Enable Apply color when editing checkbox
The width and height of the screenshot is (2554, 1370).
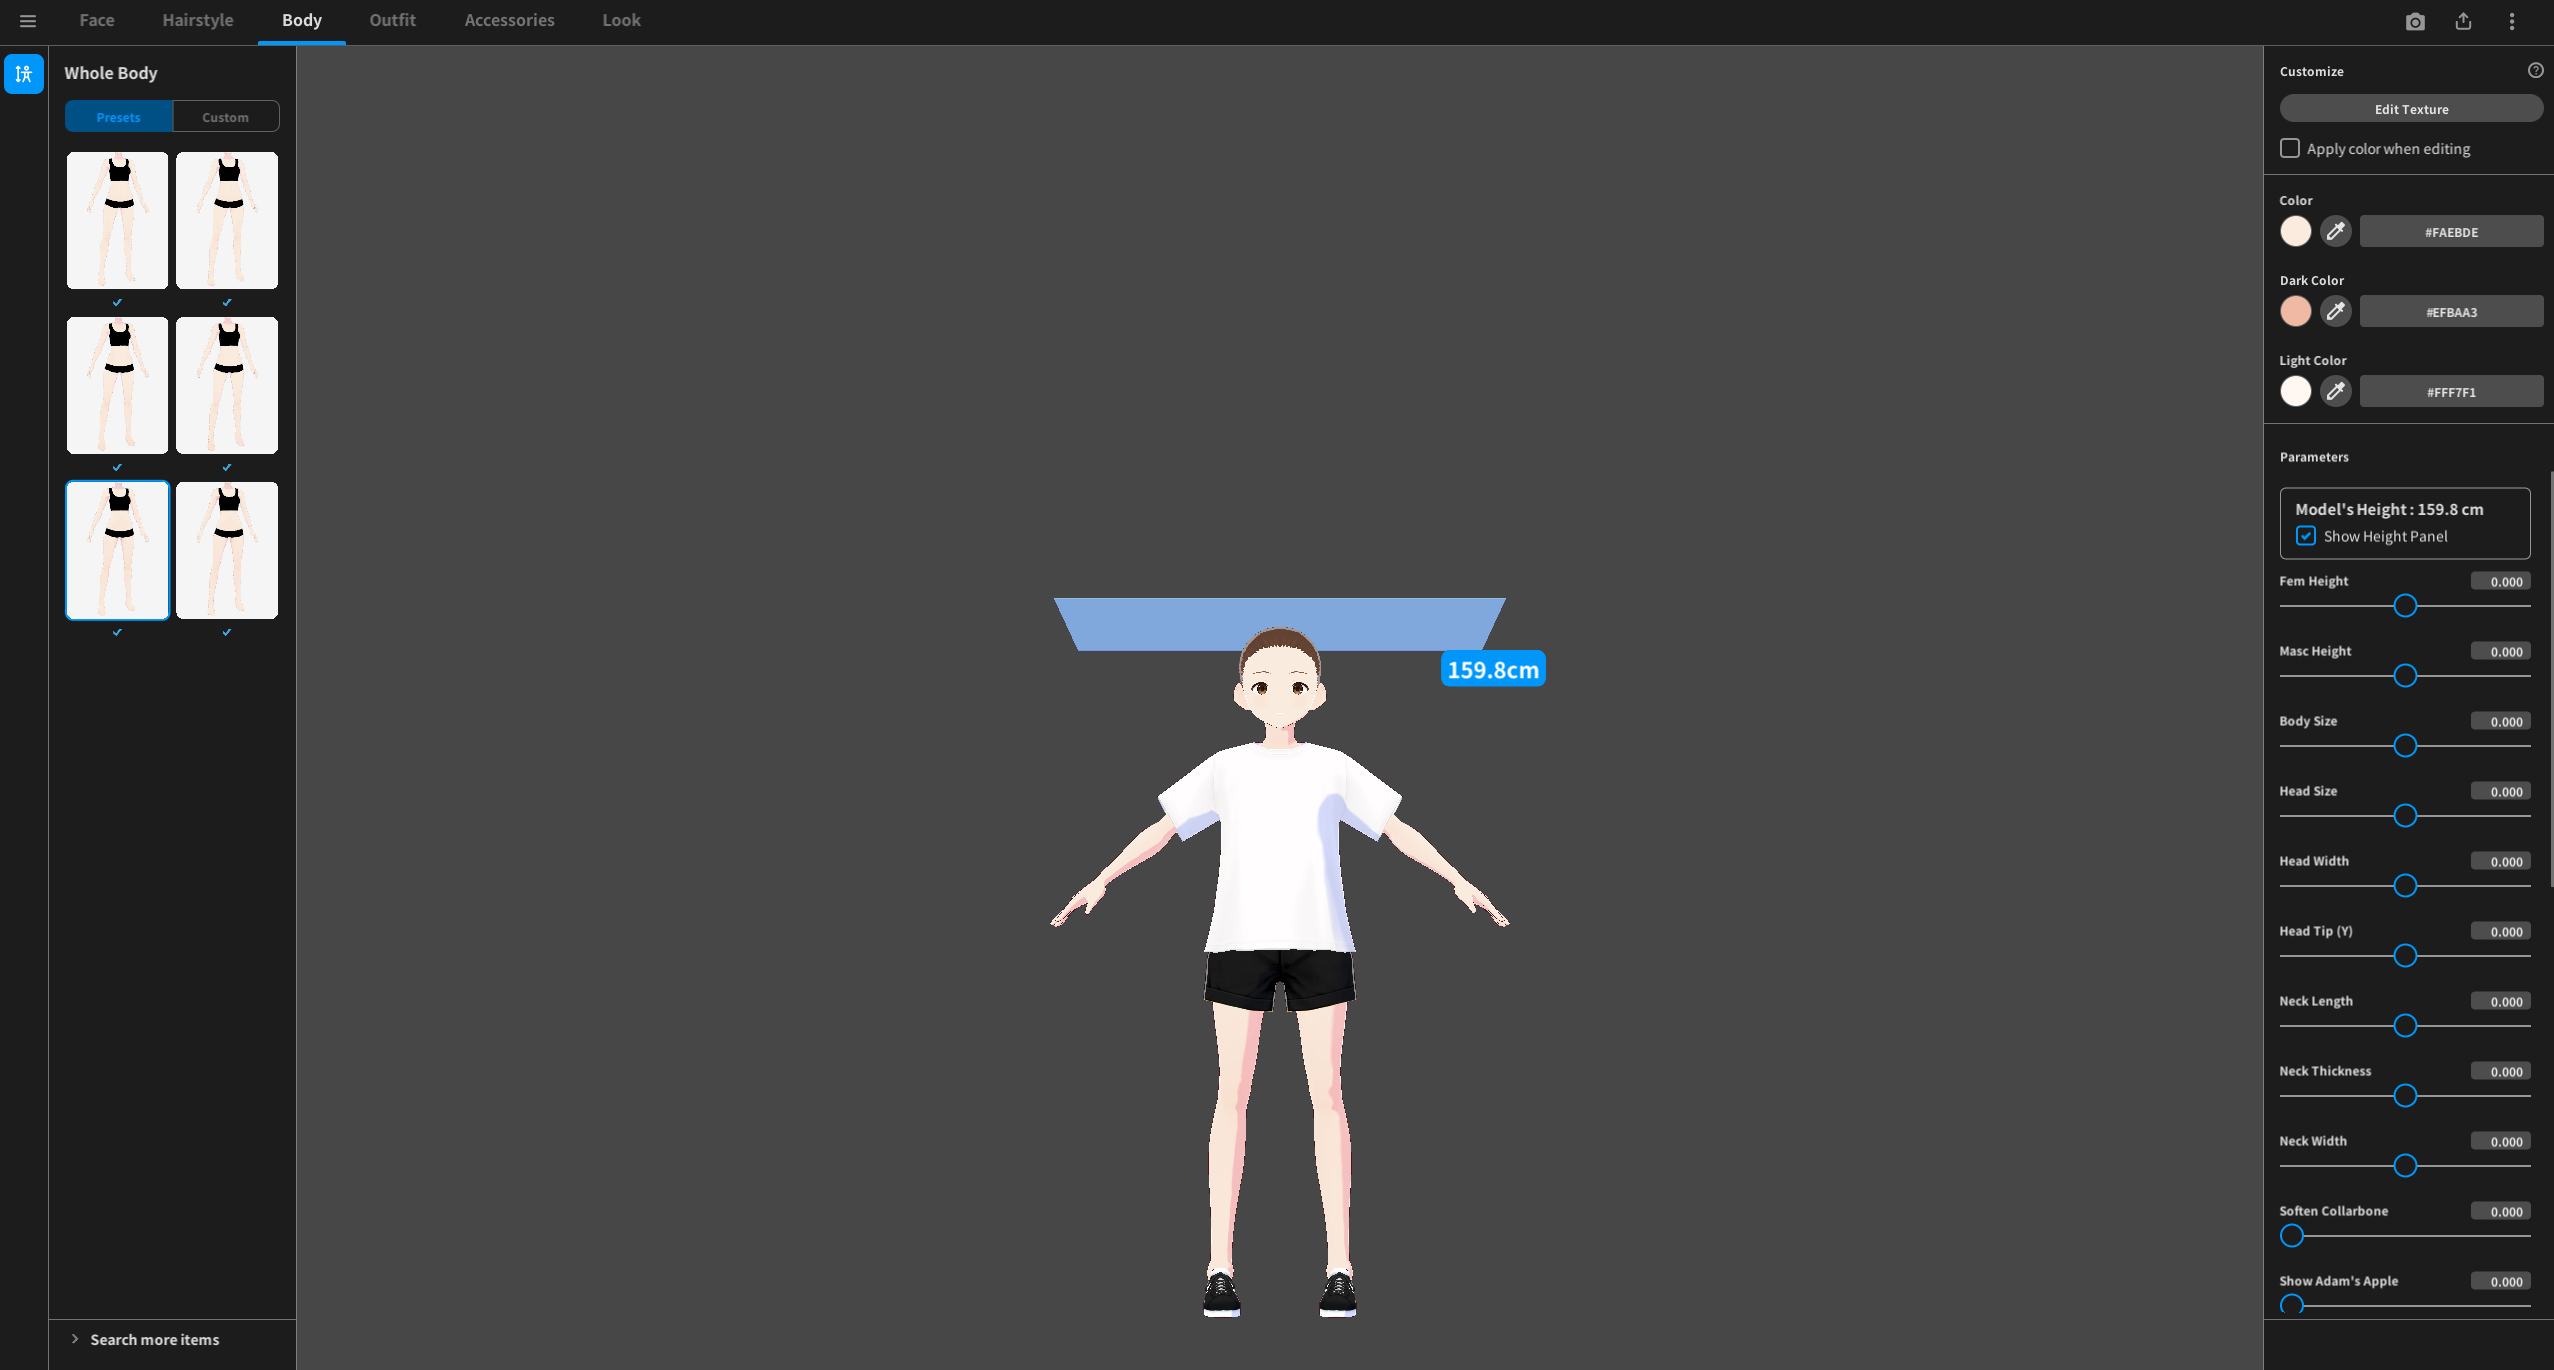tap(2289, 148)
